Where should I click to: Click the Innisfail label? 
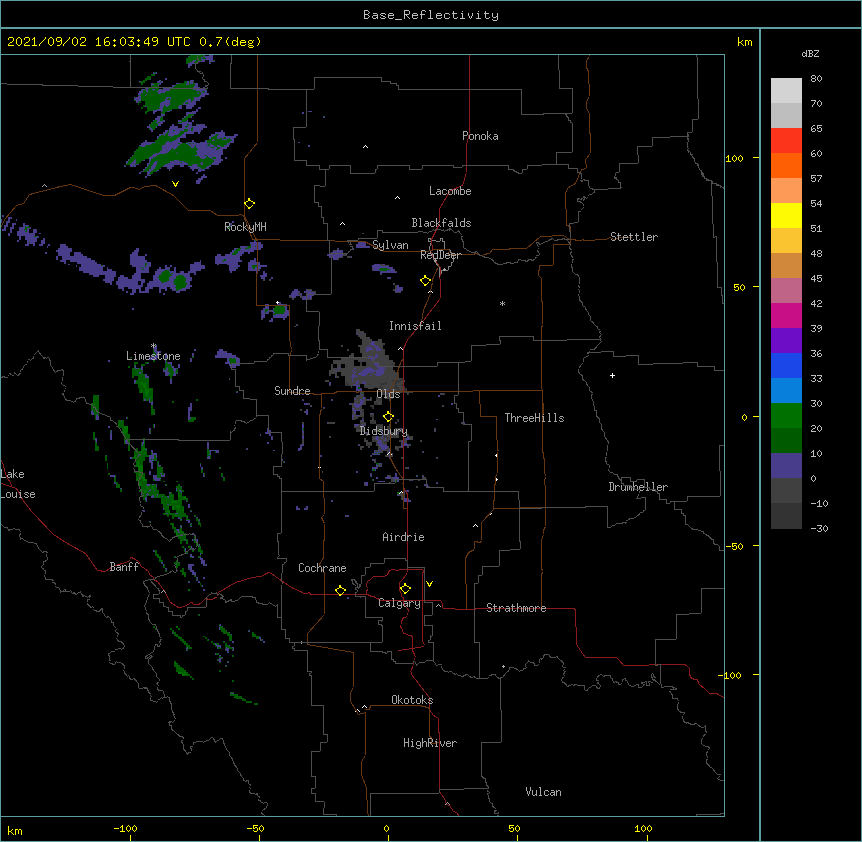[x=415, y=326]
